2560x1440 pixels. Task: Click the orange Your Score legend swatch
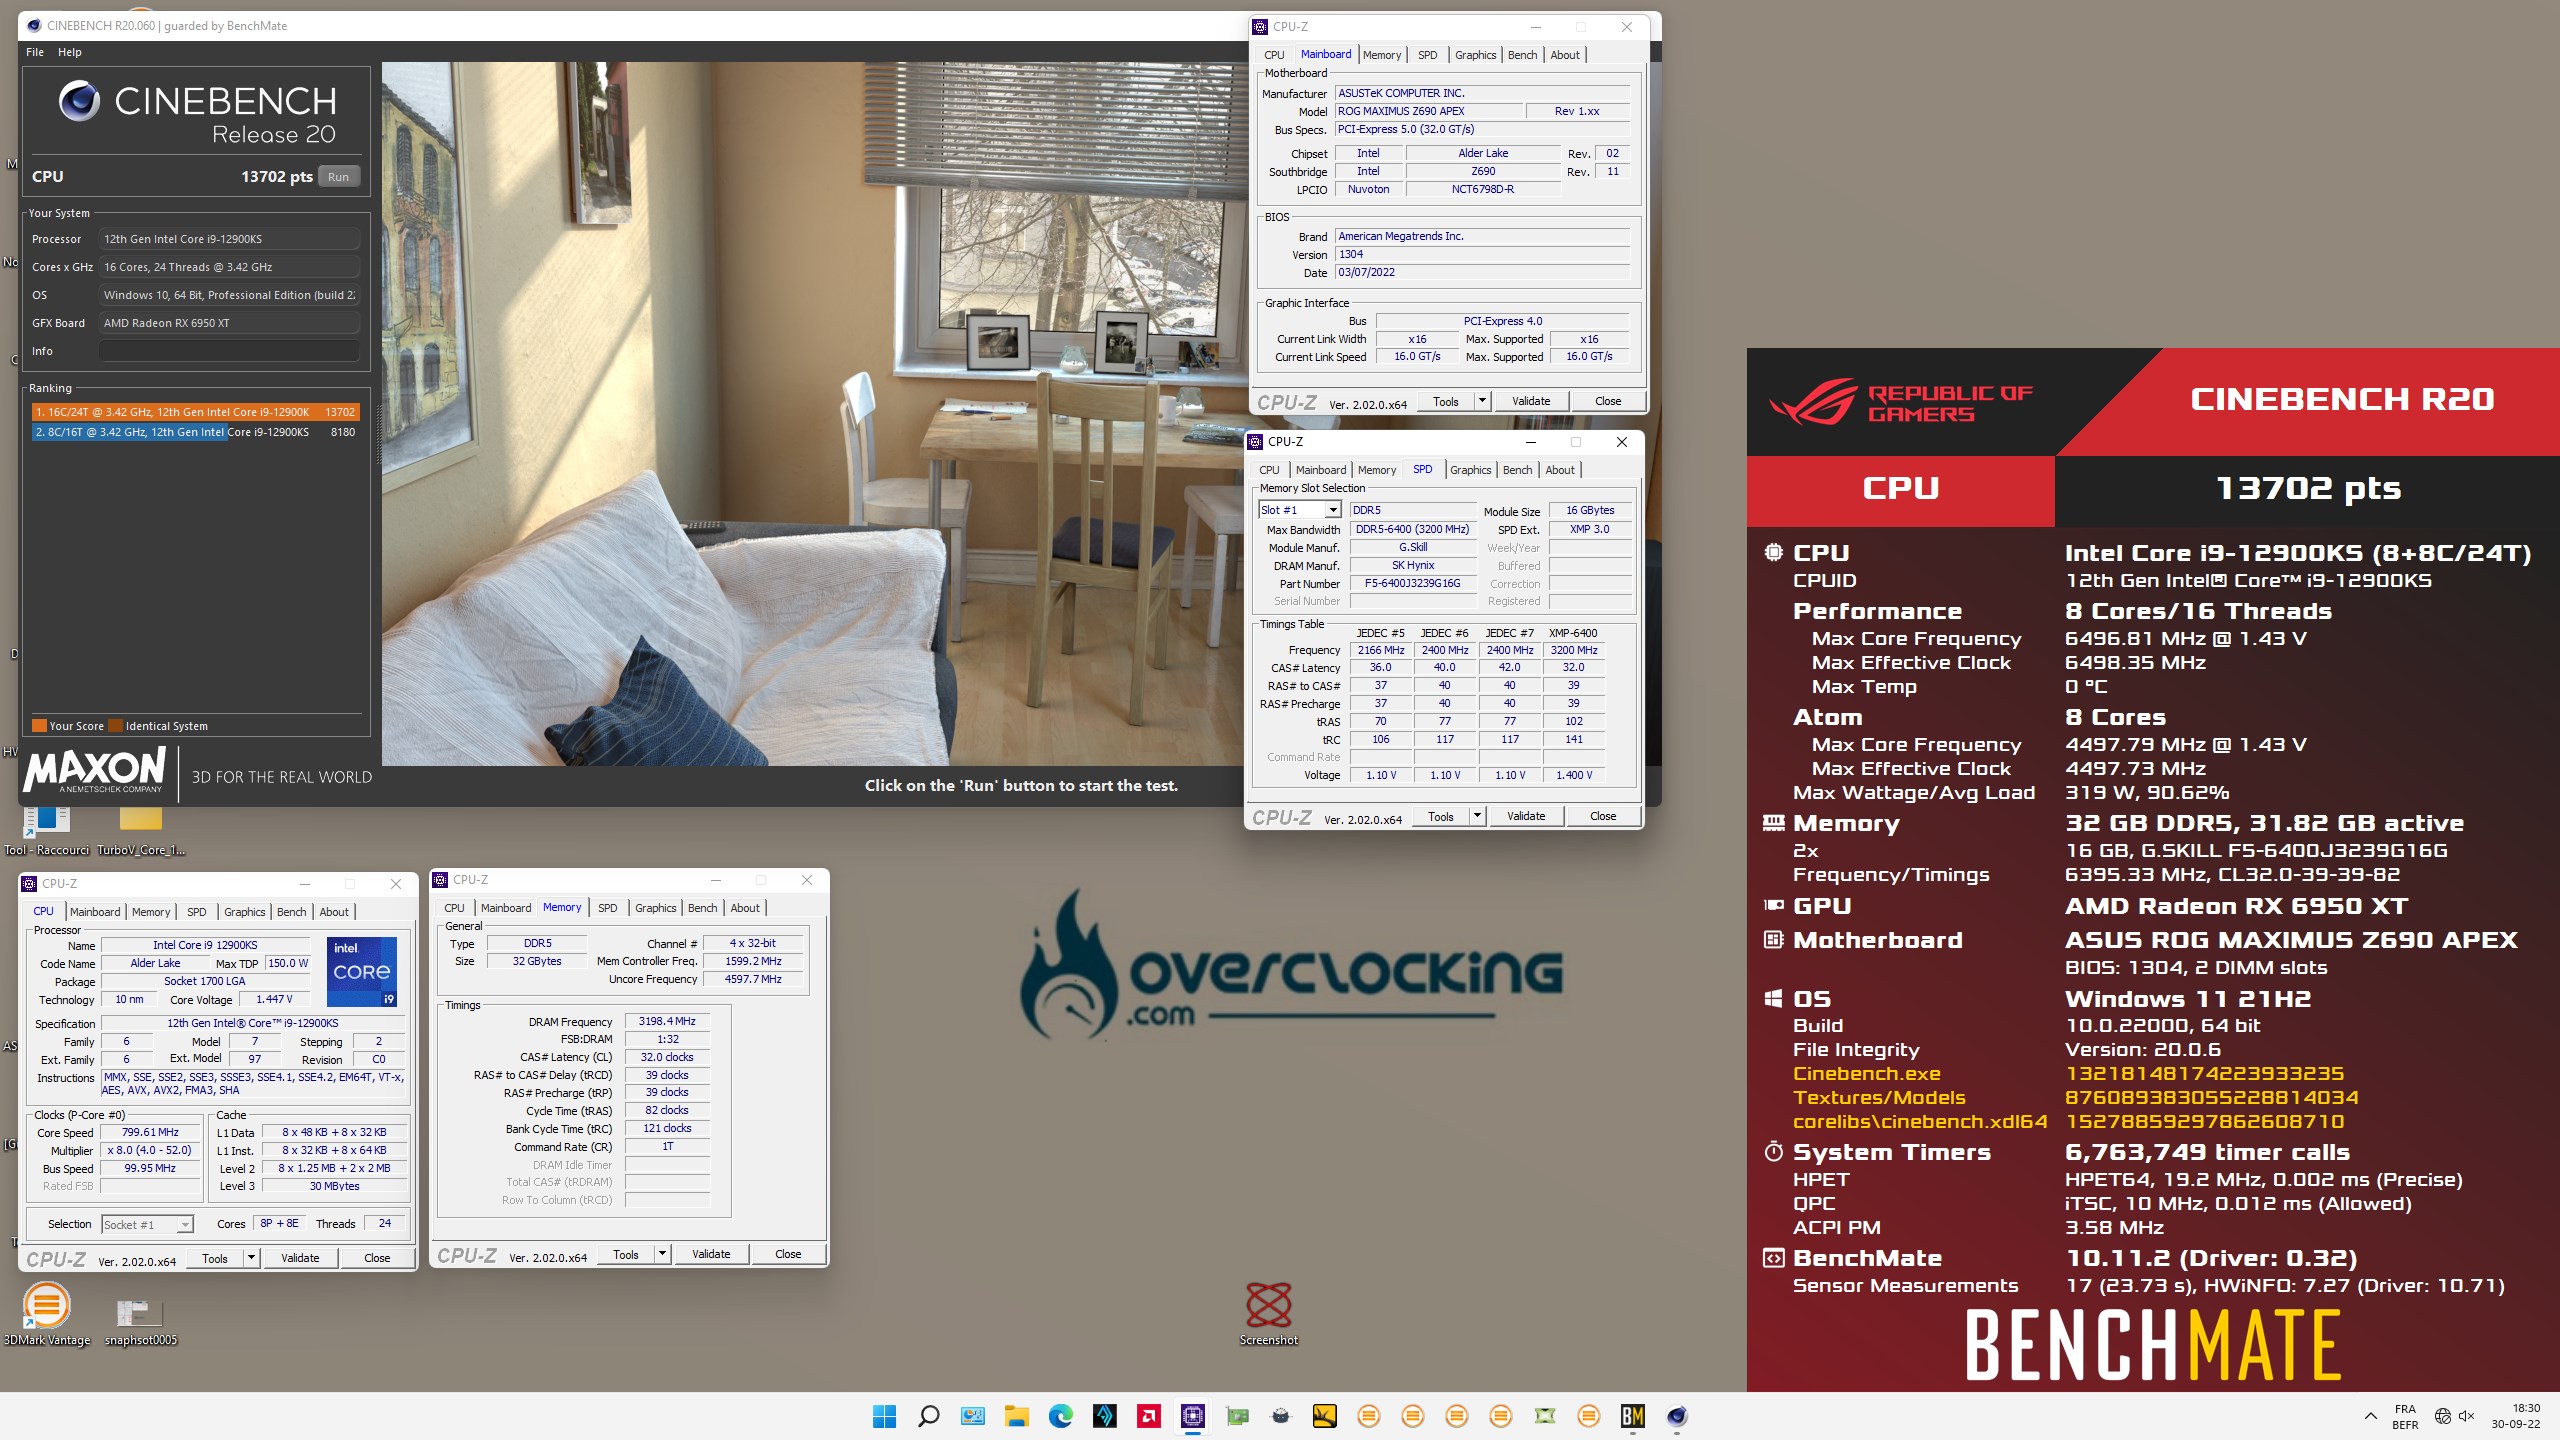click(39, 726)
